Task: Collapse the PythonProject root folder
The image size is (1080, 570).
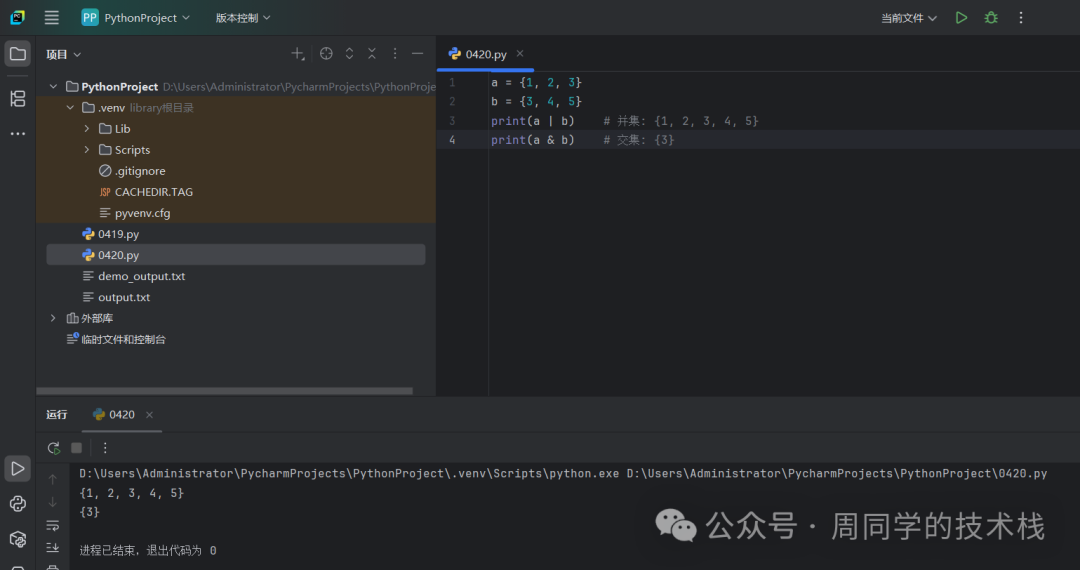Action: tap(53, 87)
